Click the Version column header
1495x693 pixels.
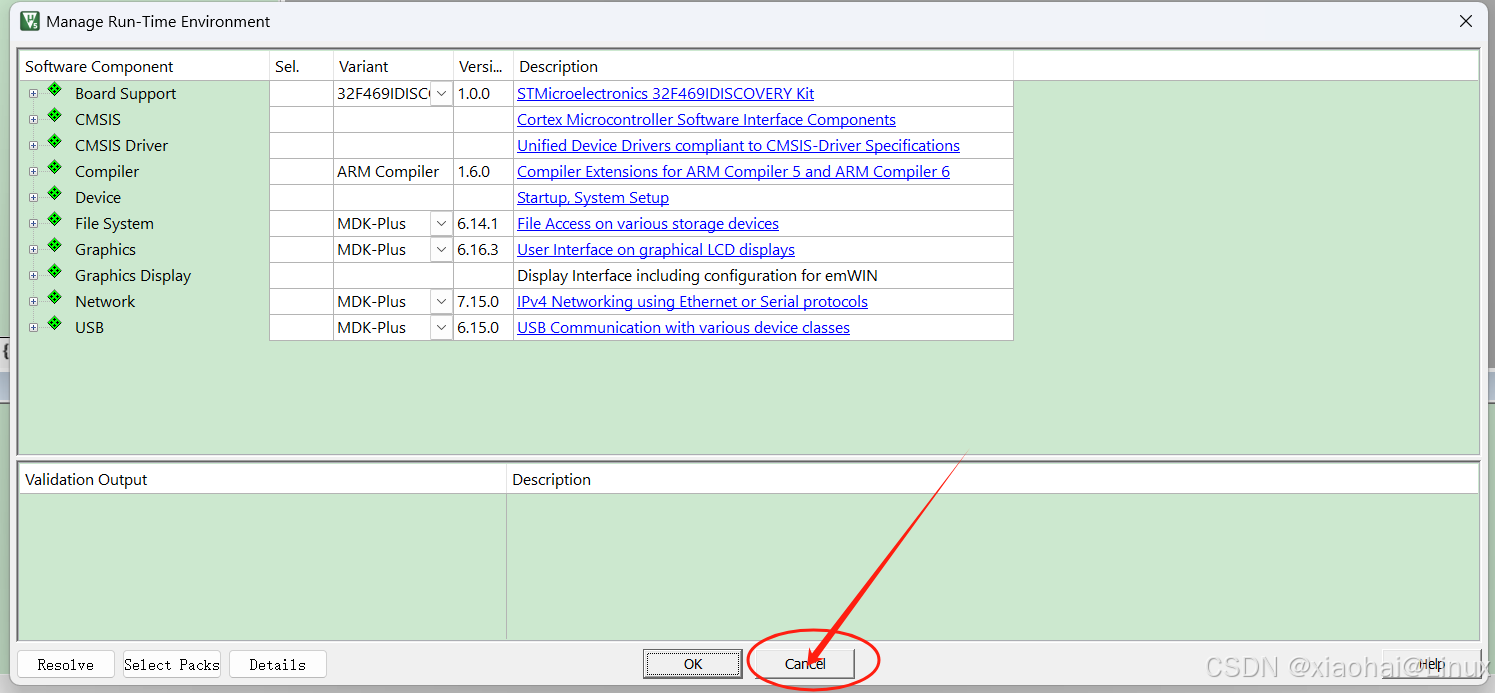[483, 67]
